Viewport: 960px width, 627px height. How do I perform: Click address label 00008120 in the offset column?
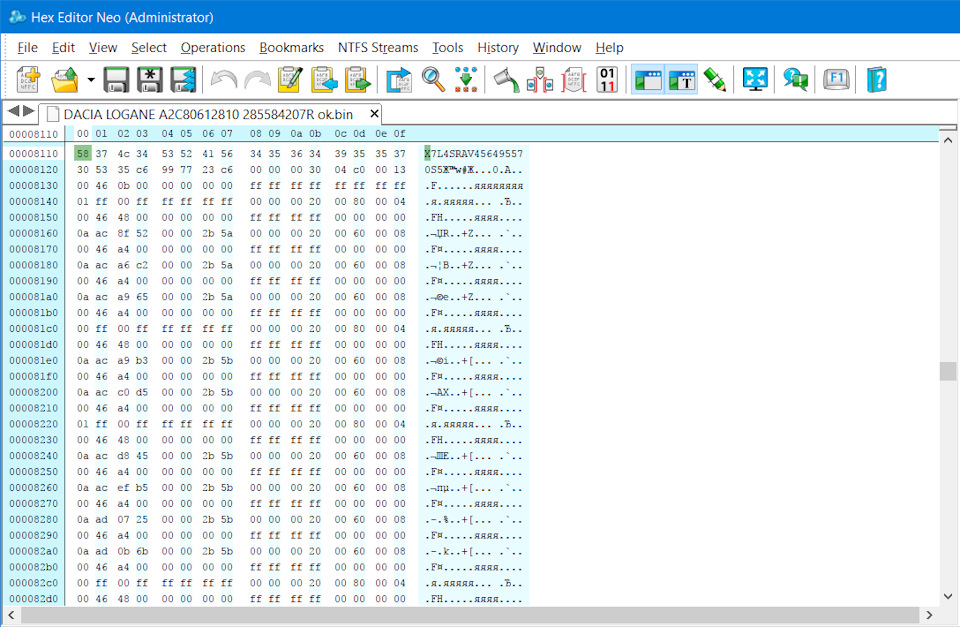(34, 170)
